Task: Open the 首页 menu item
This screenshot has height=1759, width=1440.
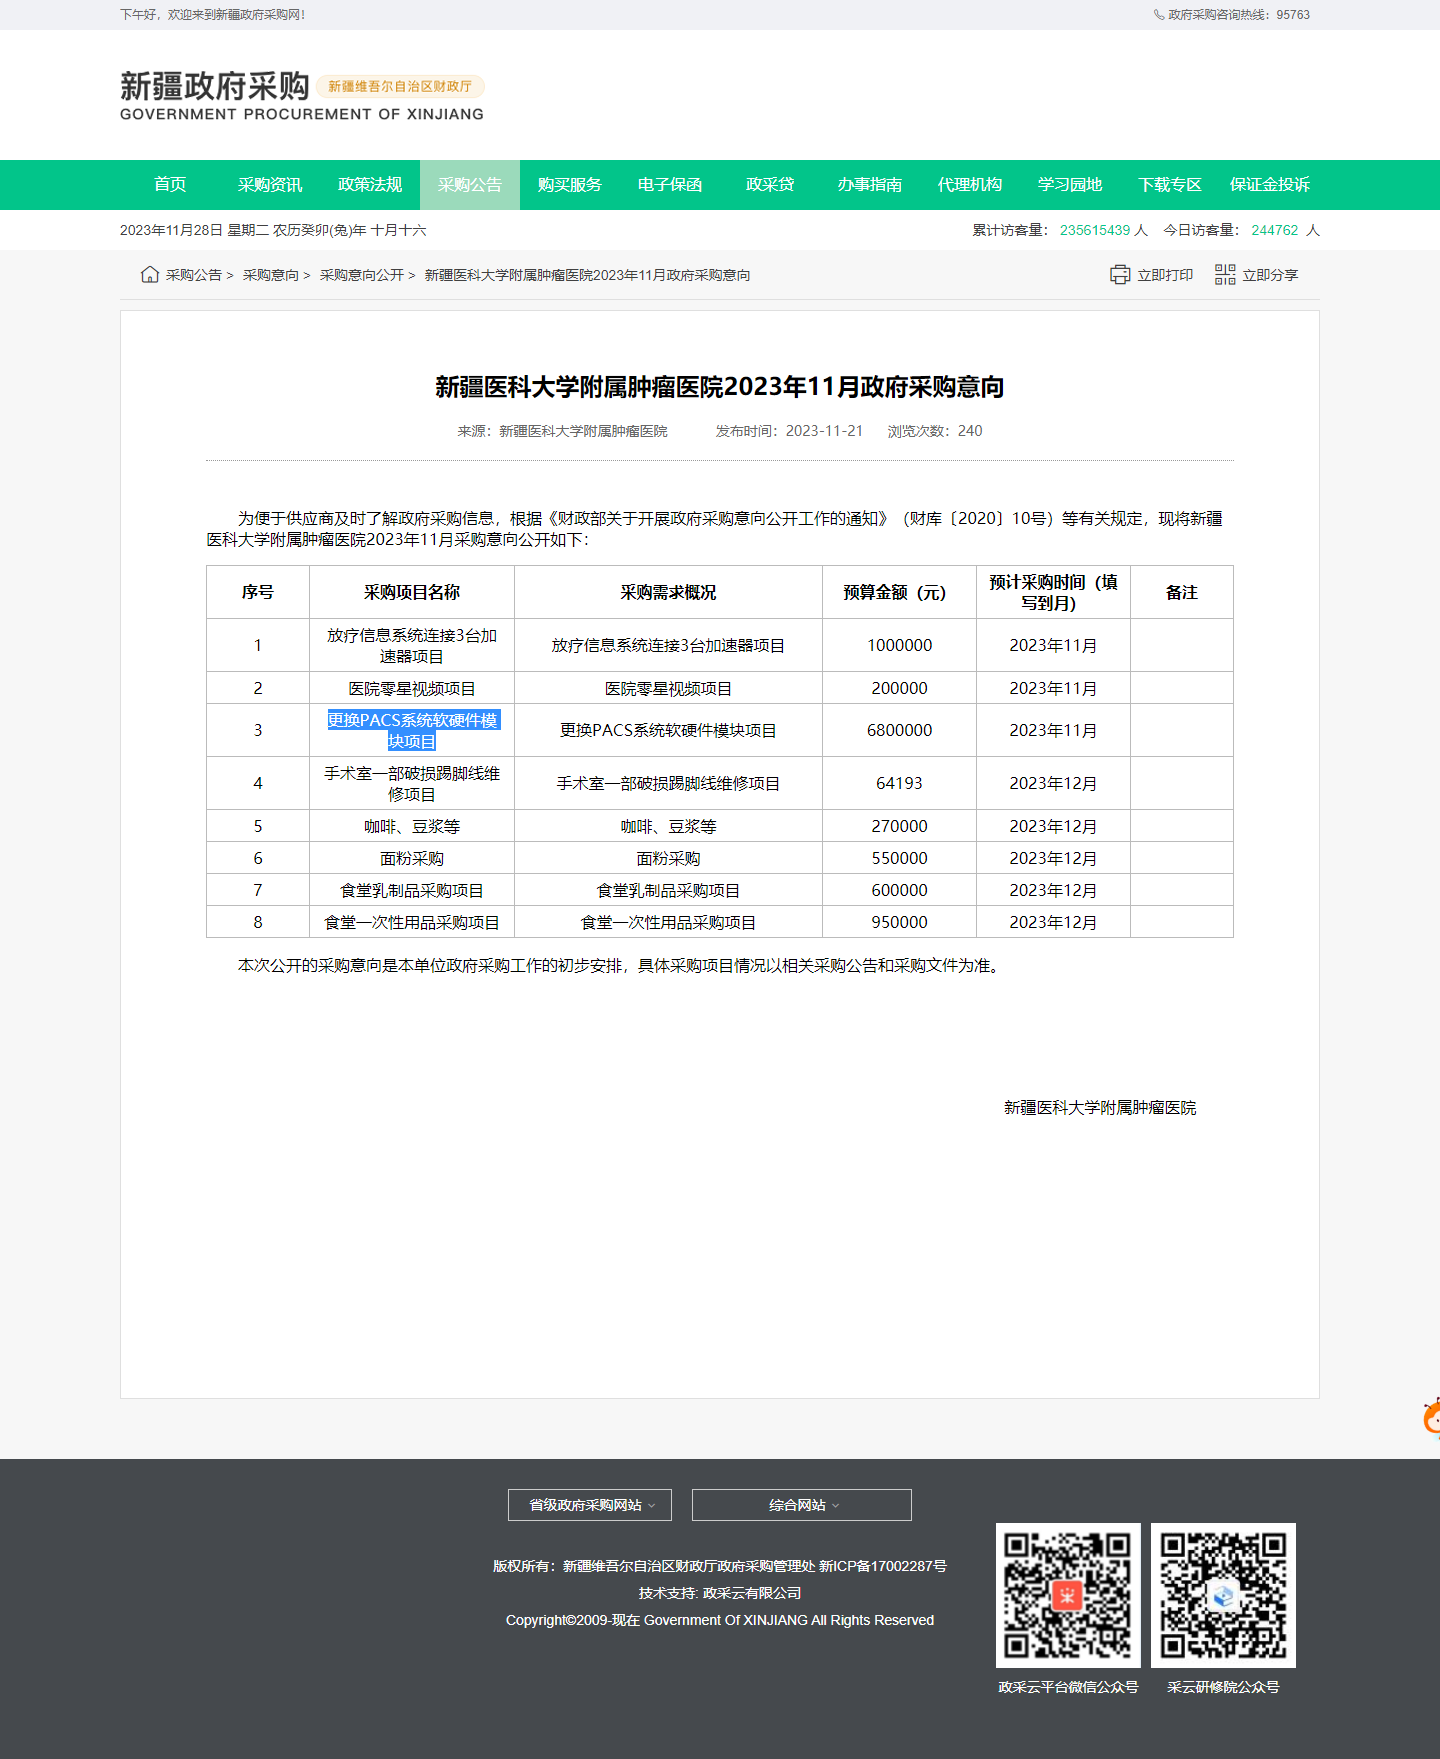Action: coord(170,185)
